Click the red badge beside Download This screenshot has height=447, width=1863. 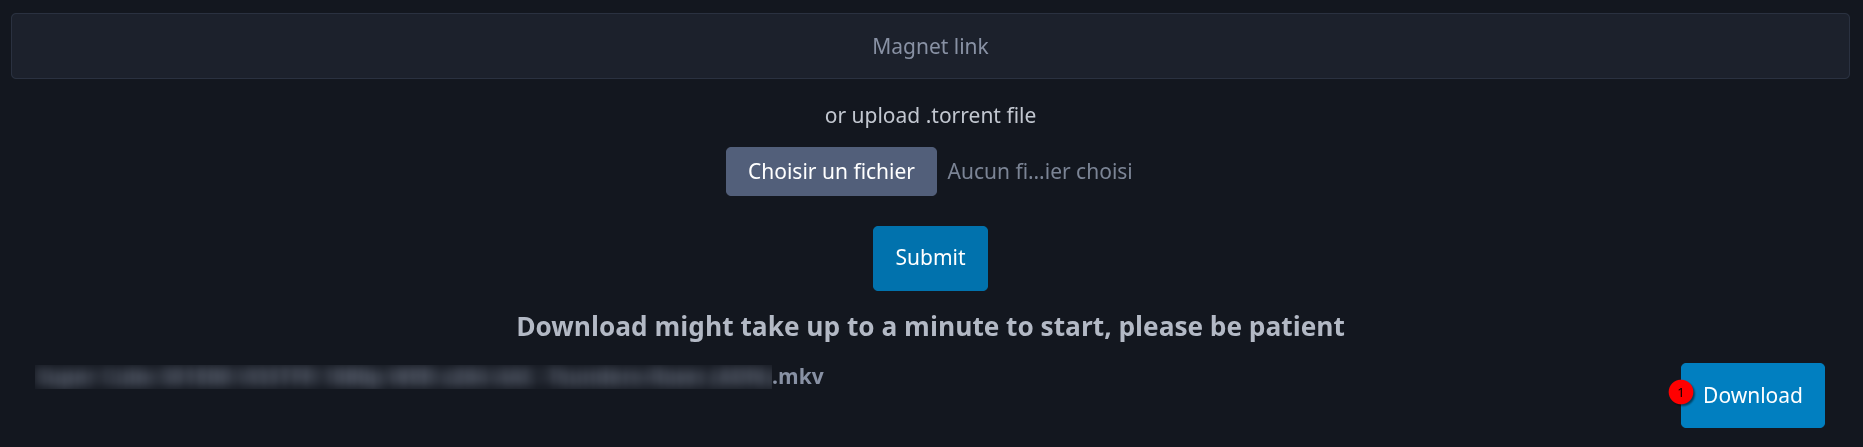pyautogui.click(x=1680, y=392)
